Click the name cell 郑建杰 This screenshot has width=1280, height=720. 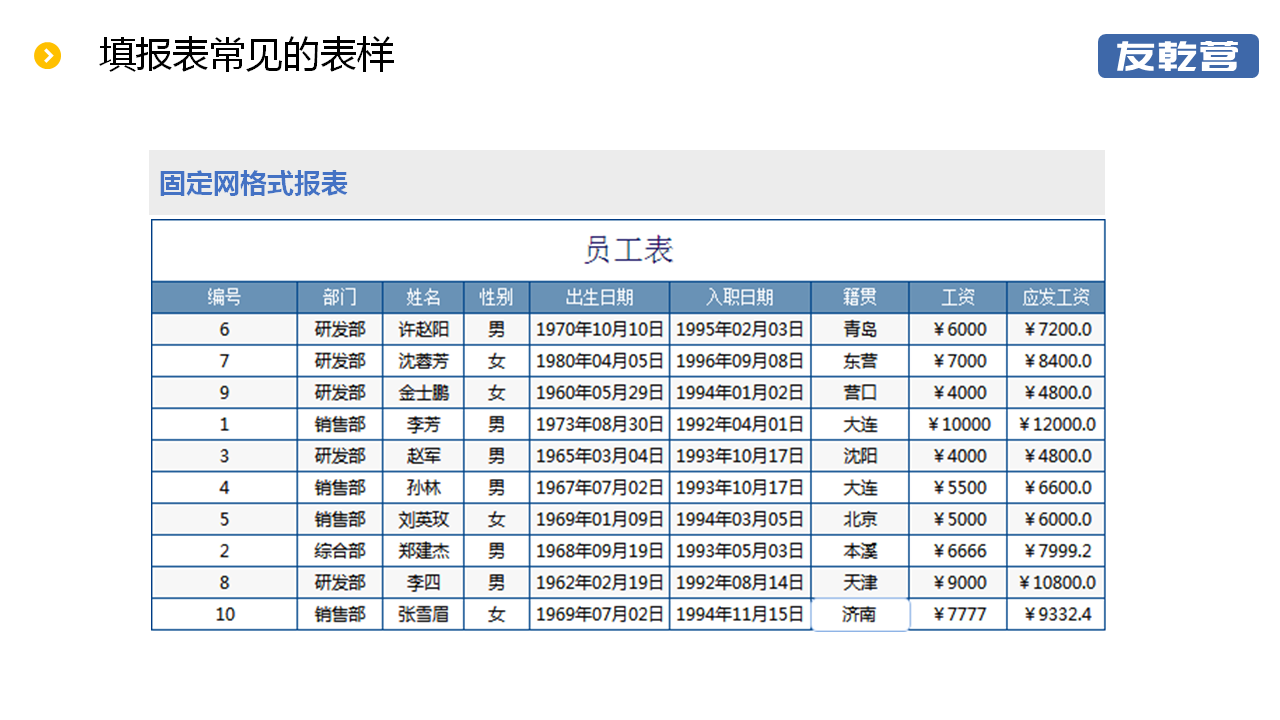coord(424,551)
